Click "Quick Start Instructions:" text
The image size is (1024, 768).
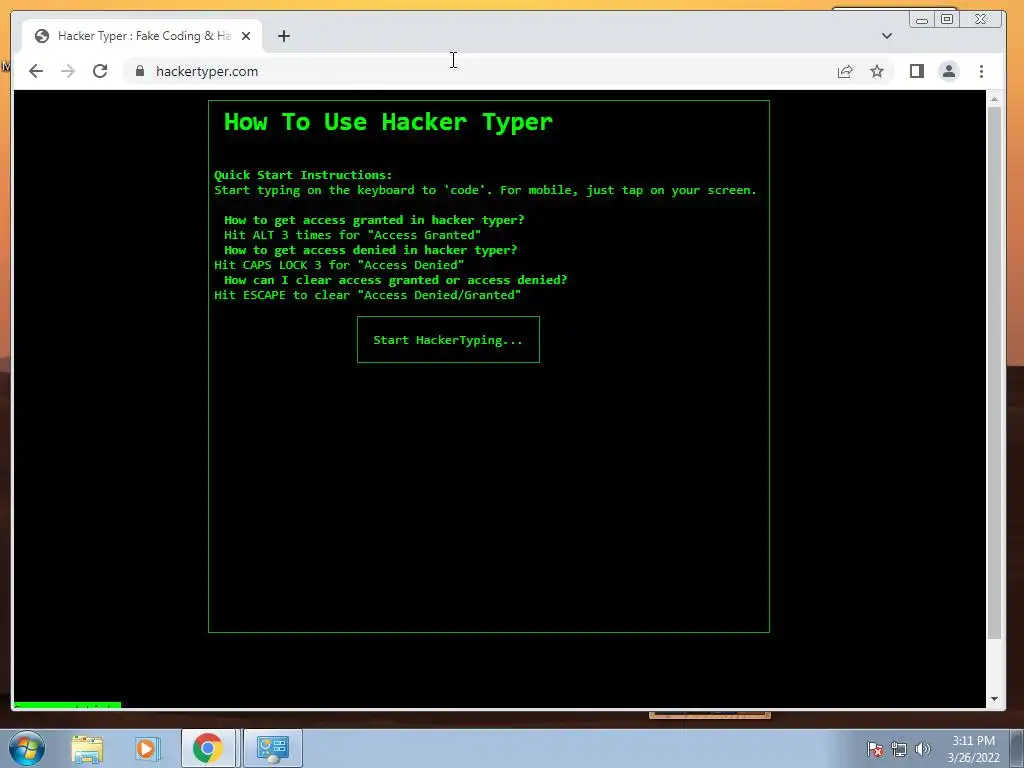click(x=303, y=175)
